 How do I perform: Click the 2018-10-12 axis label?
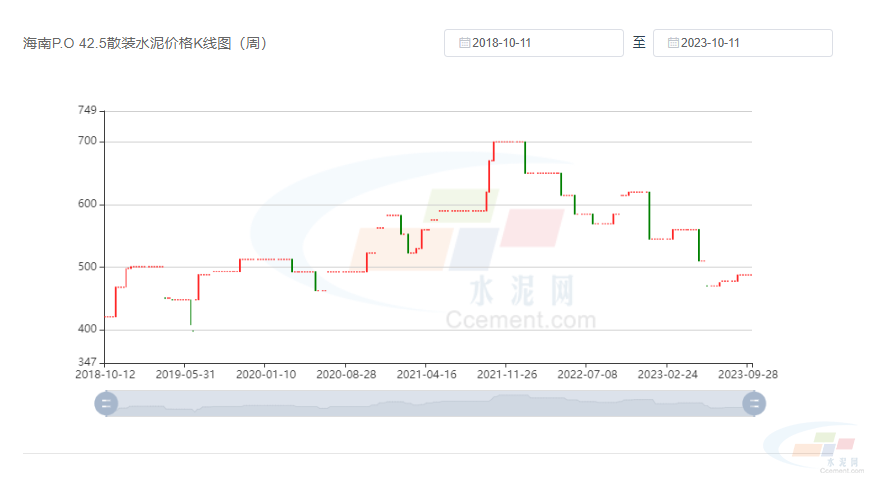tap(105, 374)
